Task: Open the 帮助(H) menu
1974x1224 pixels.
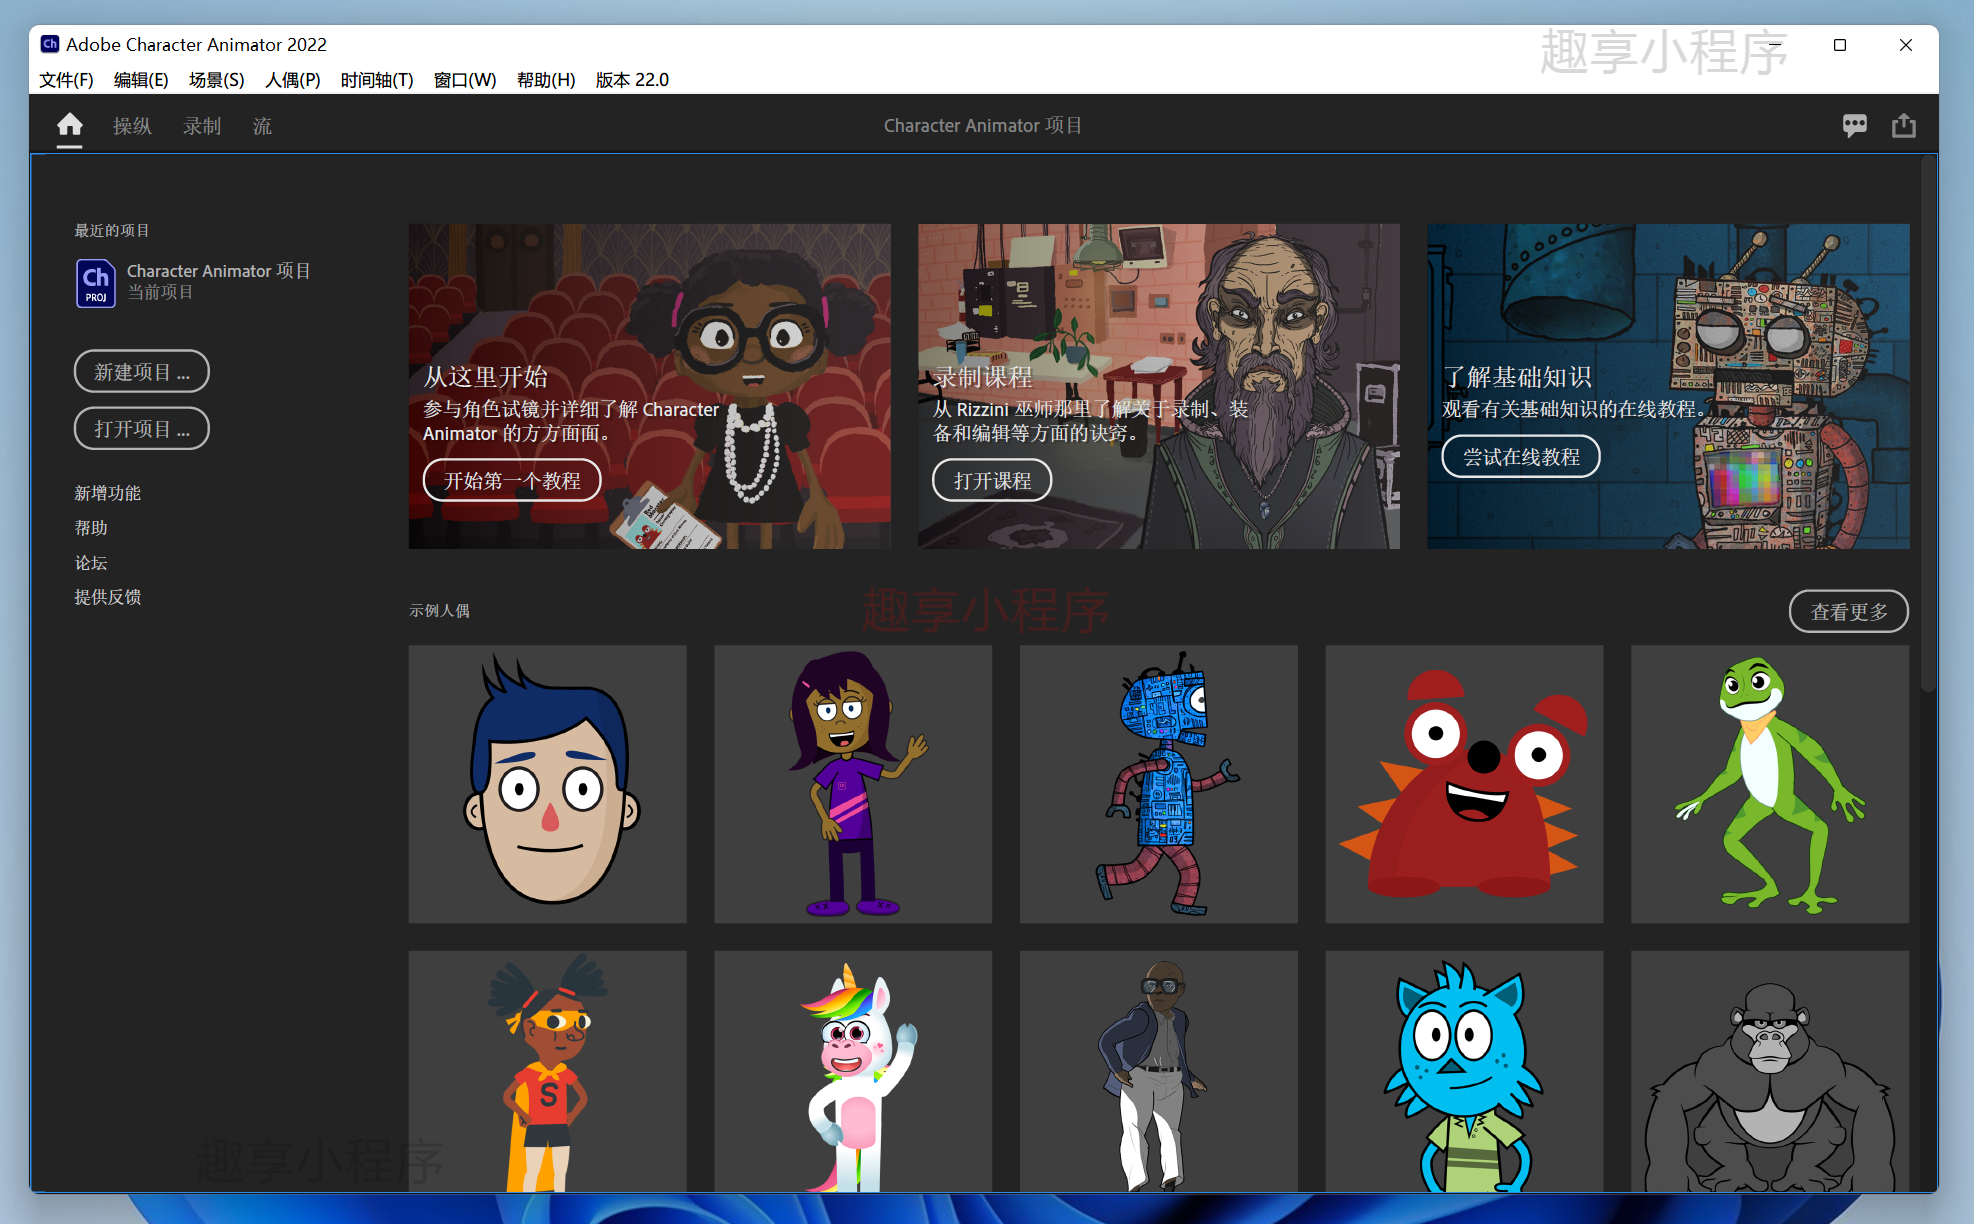Action: [x=546, y=80]
